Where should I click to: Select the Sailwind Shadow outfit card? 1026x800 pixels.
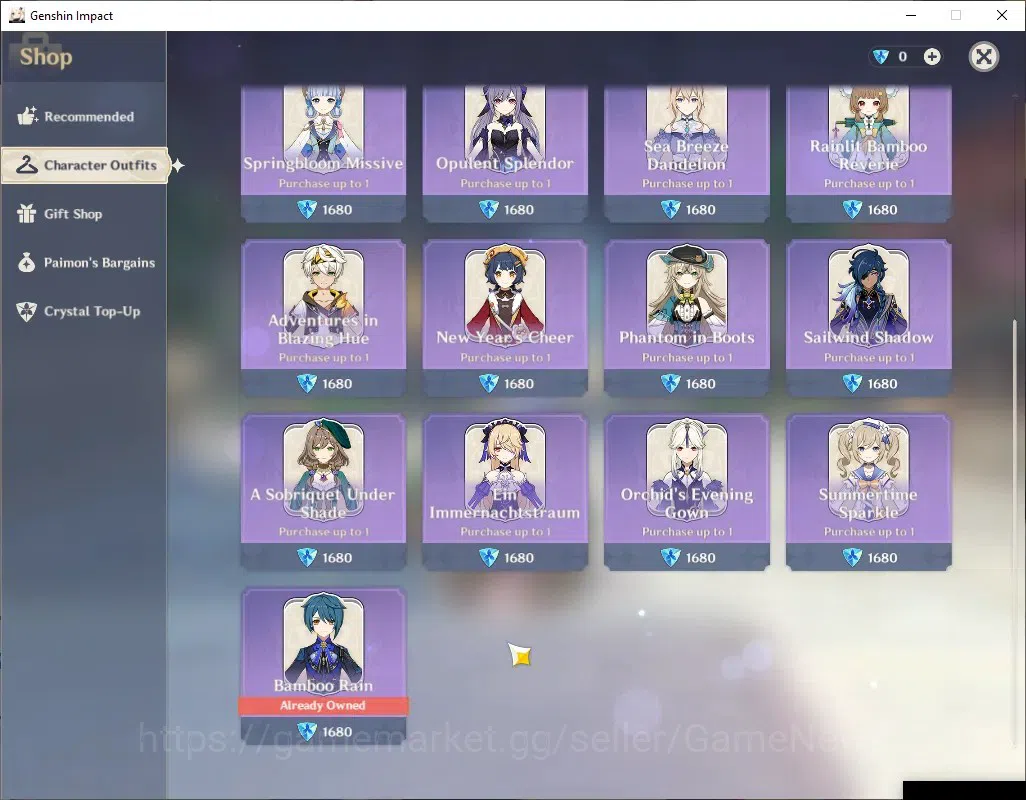(x=868, y=318)
